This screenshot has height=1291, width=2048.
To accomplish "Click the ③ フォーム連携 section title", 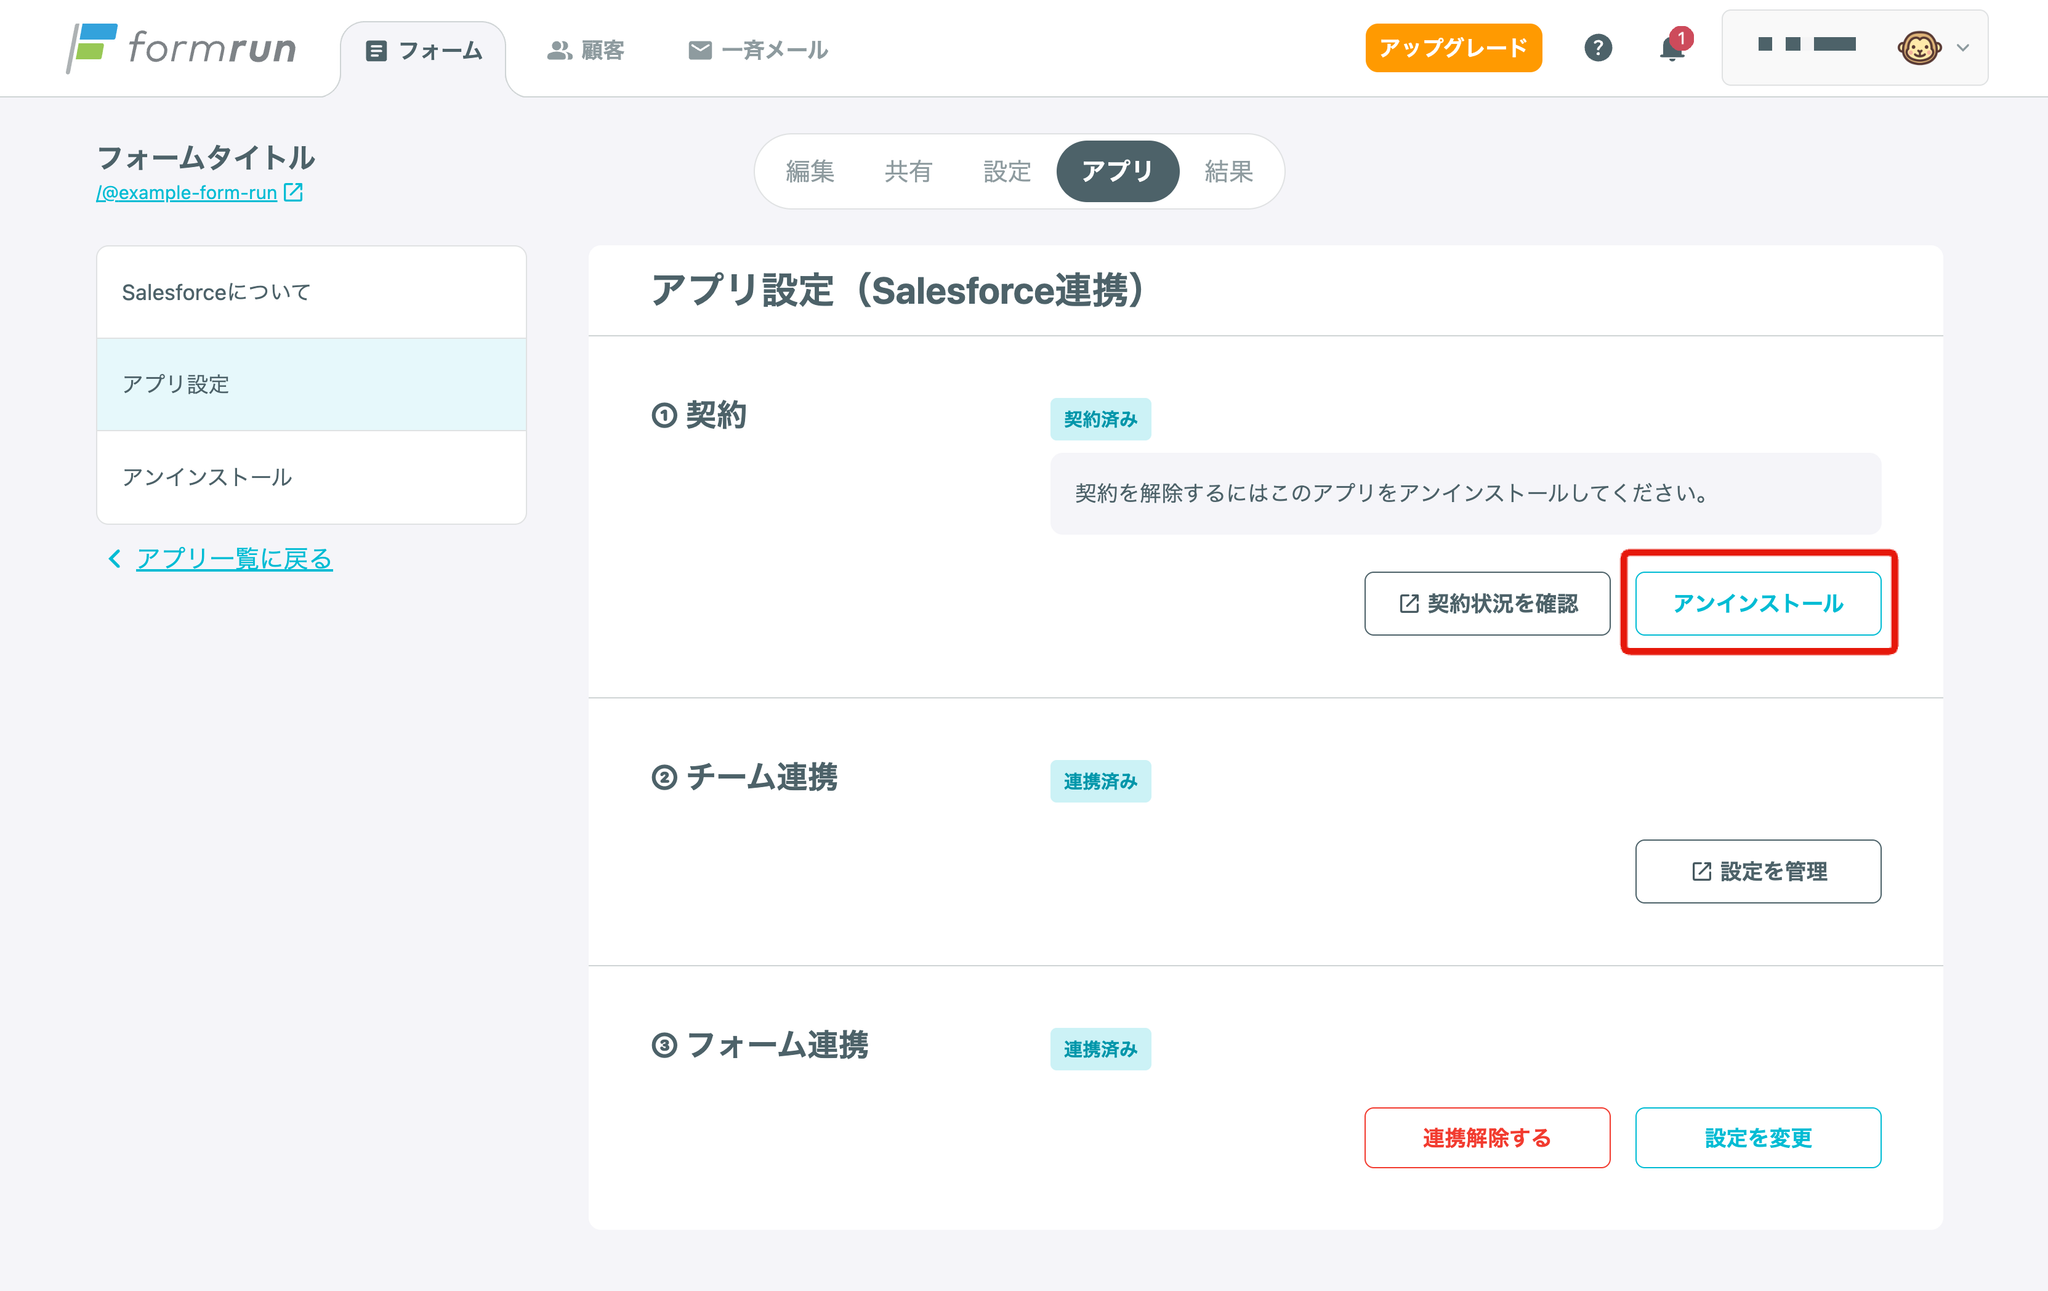I will (x=760, y=1045).
